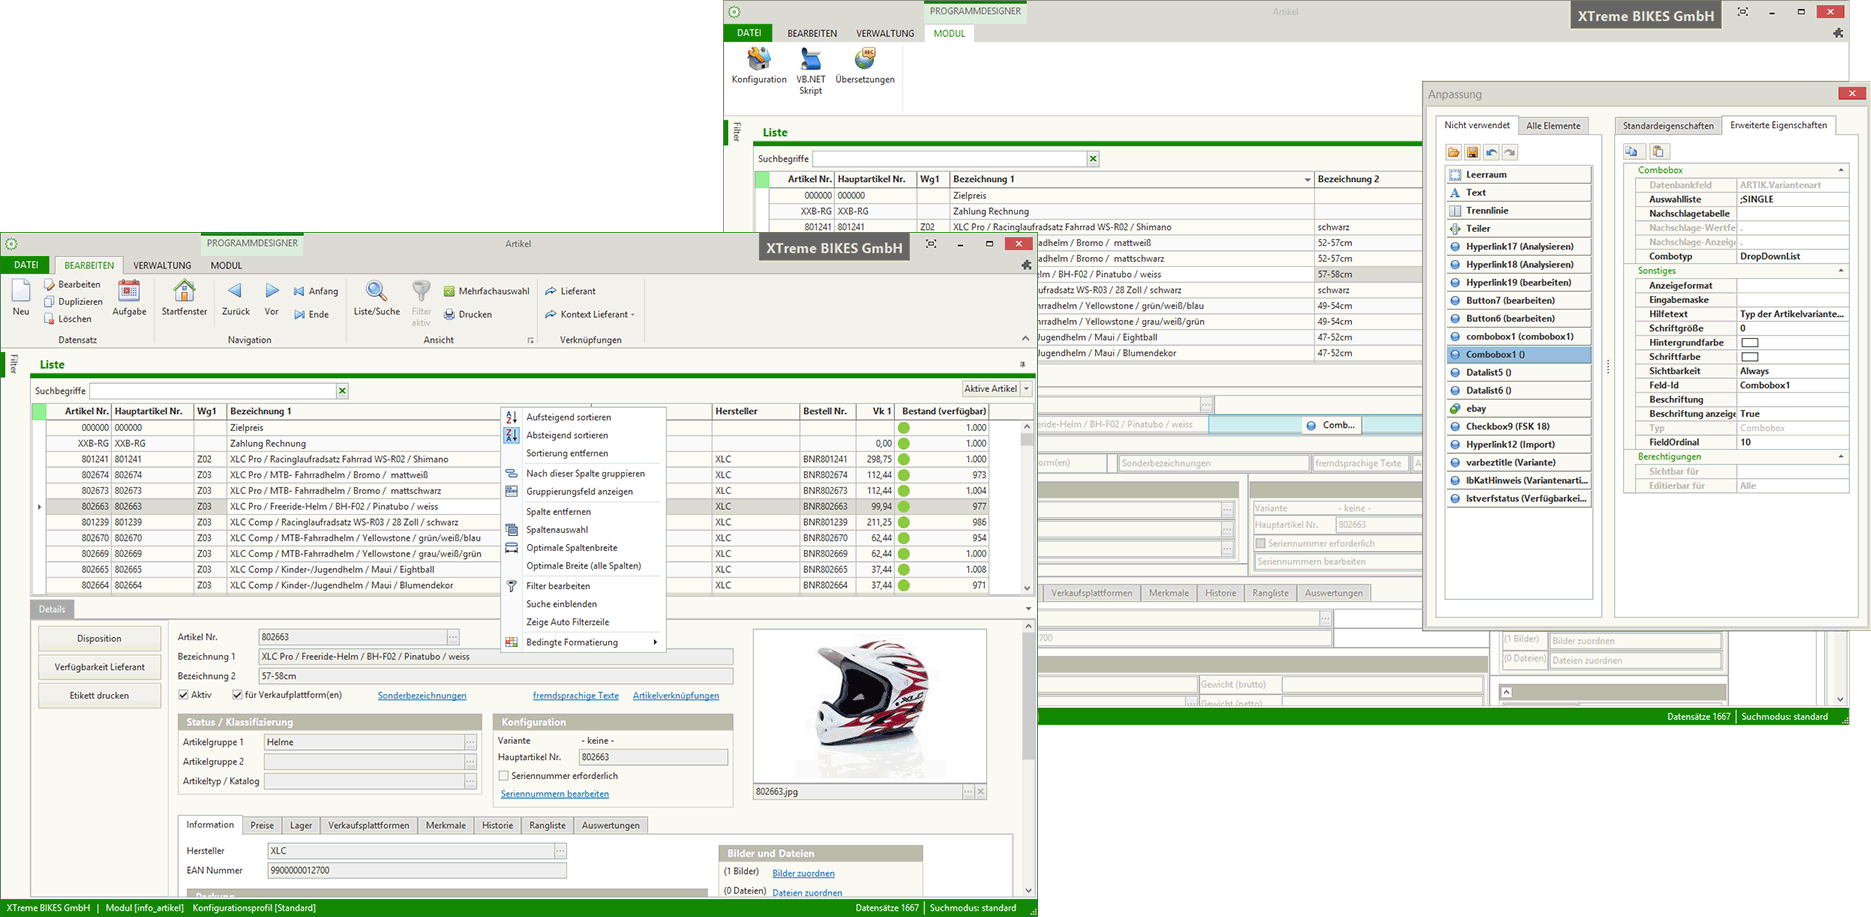
Task: Switch to Alle Elemente tab in Anpassung
Action: point(1553,126)
